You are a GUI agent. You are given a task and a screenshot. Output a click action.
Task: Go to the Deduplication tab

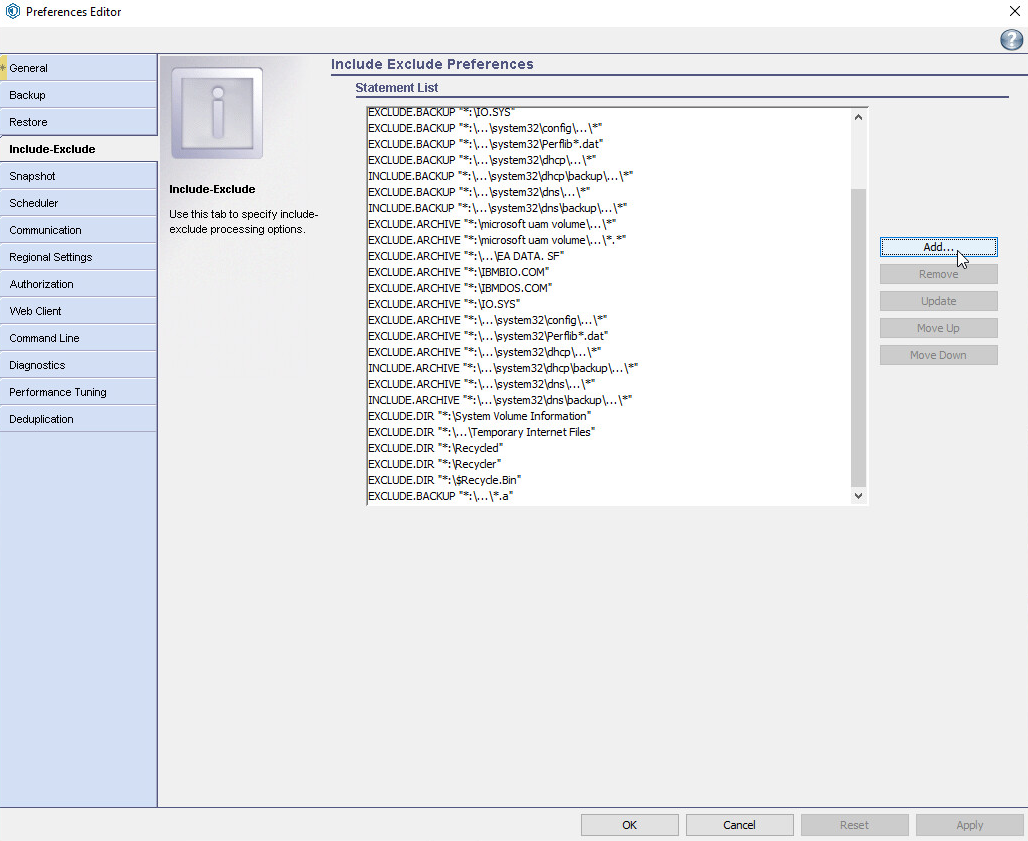[x=78, y=419]
